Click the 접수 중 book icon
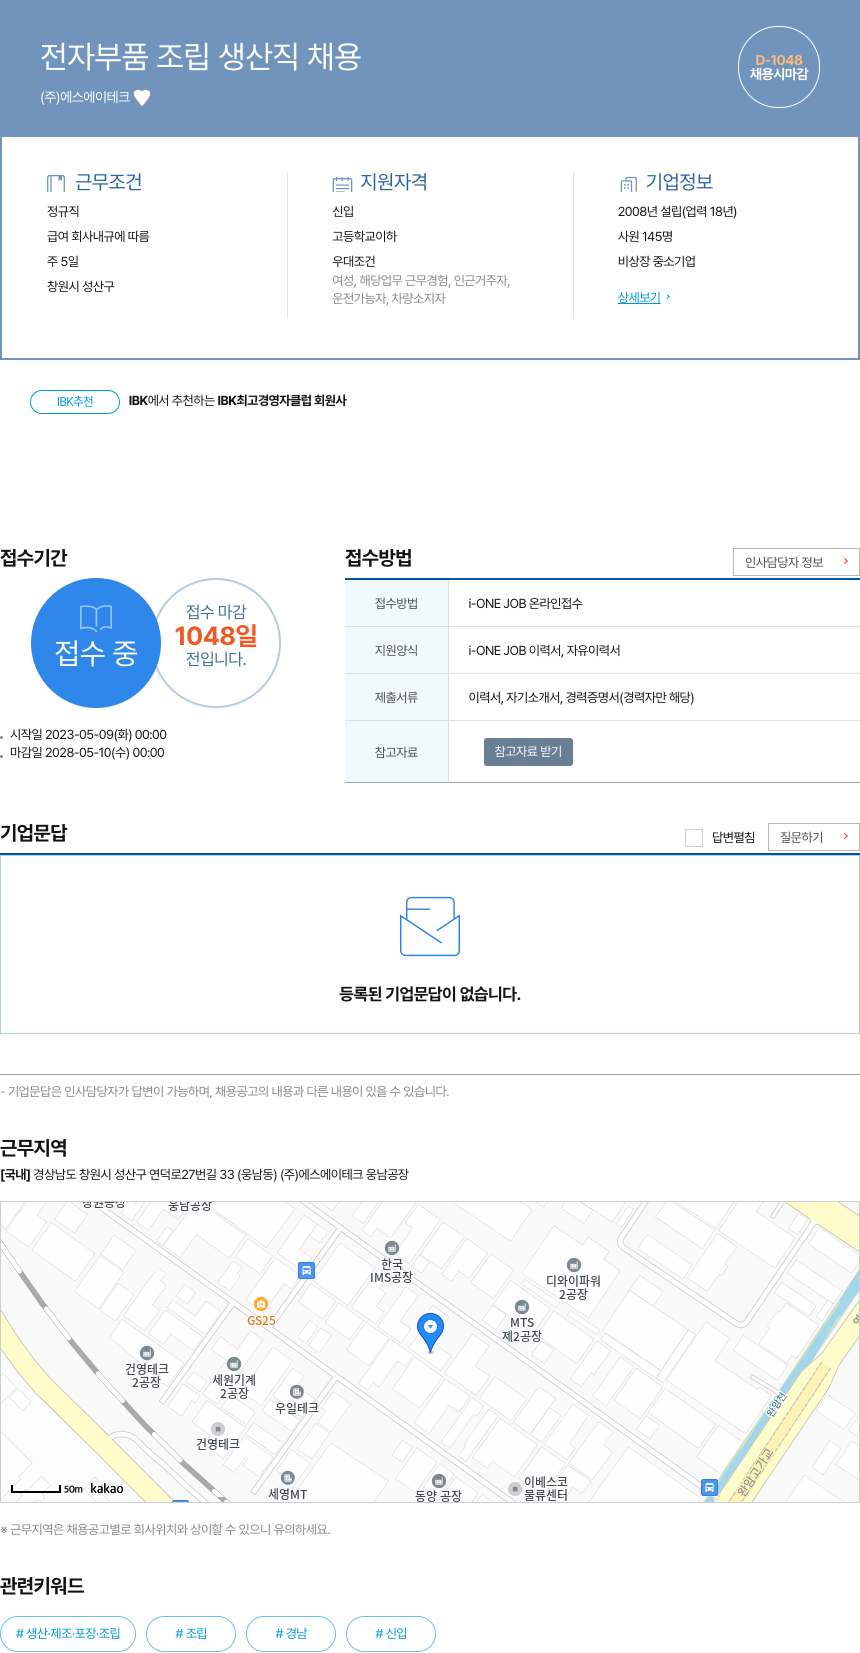Image resolution: width=860 pixels, height=1653 pixels. pyautogui.click(x=96, y=618)
